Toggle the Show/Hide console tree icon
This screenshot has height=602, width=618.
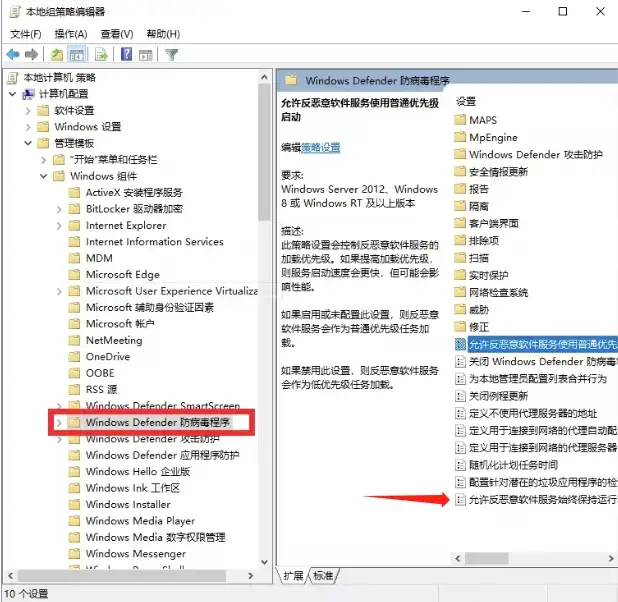76,54
